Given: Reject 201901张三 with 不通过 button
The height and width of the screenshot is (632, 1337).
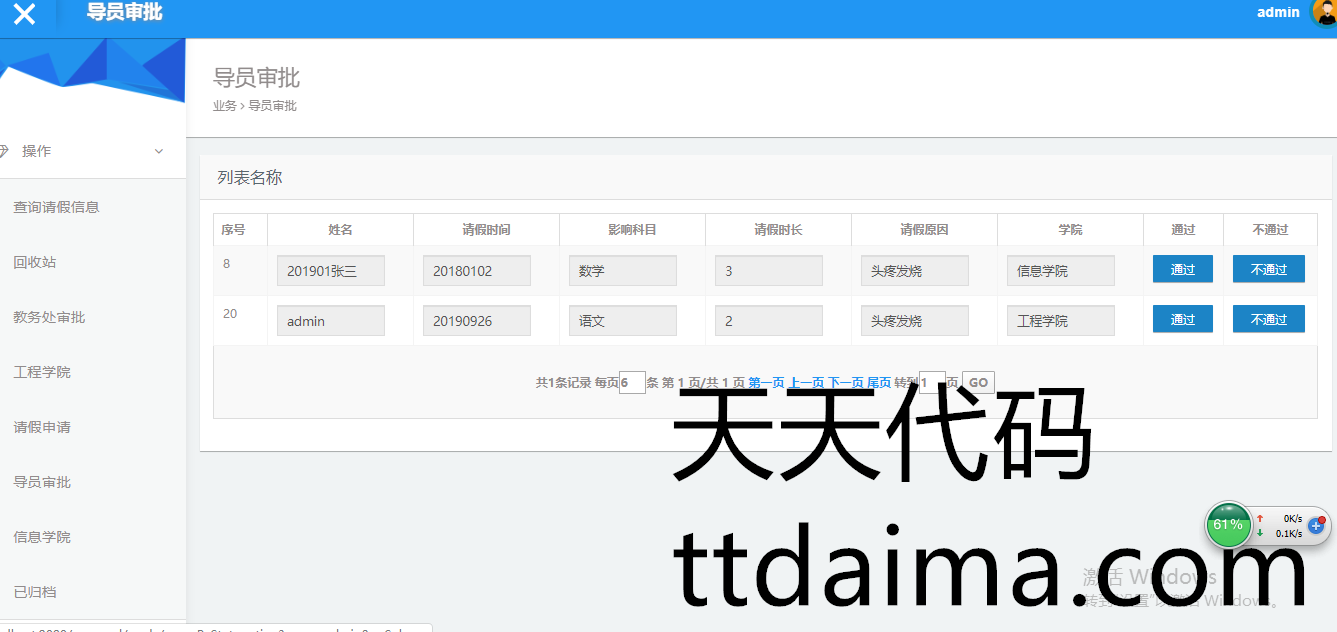Looking at the screenshot, I should (x=1268, y=269).
